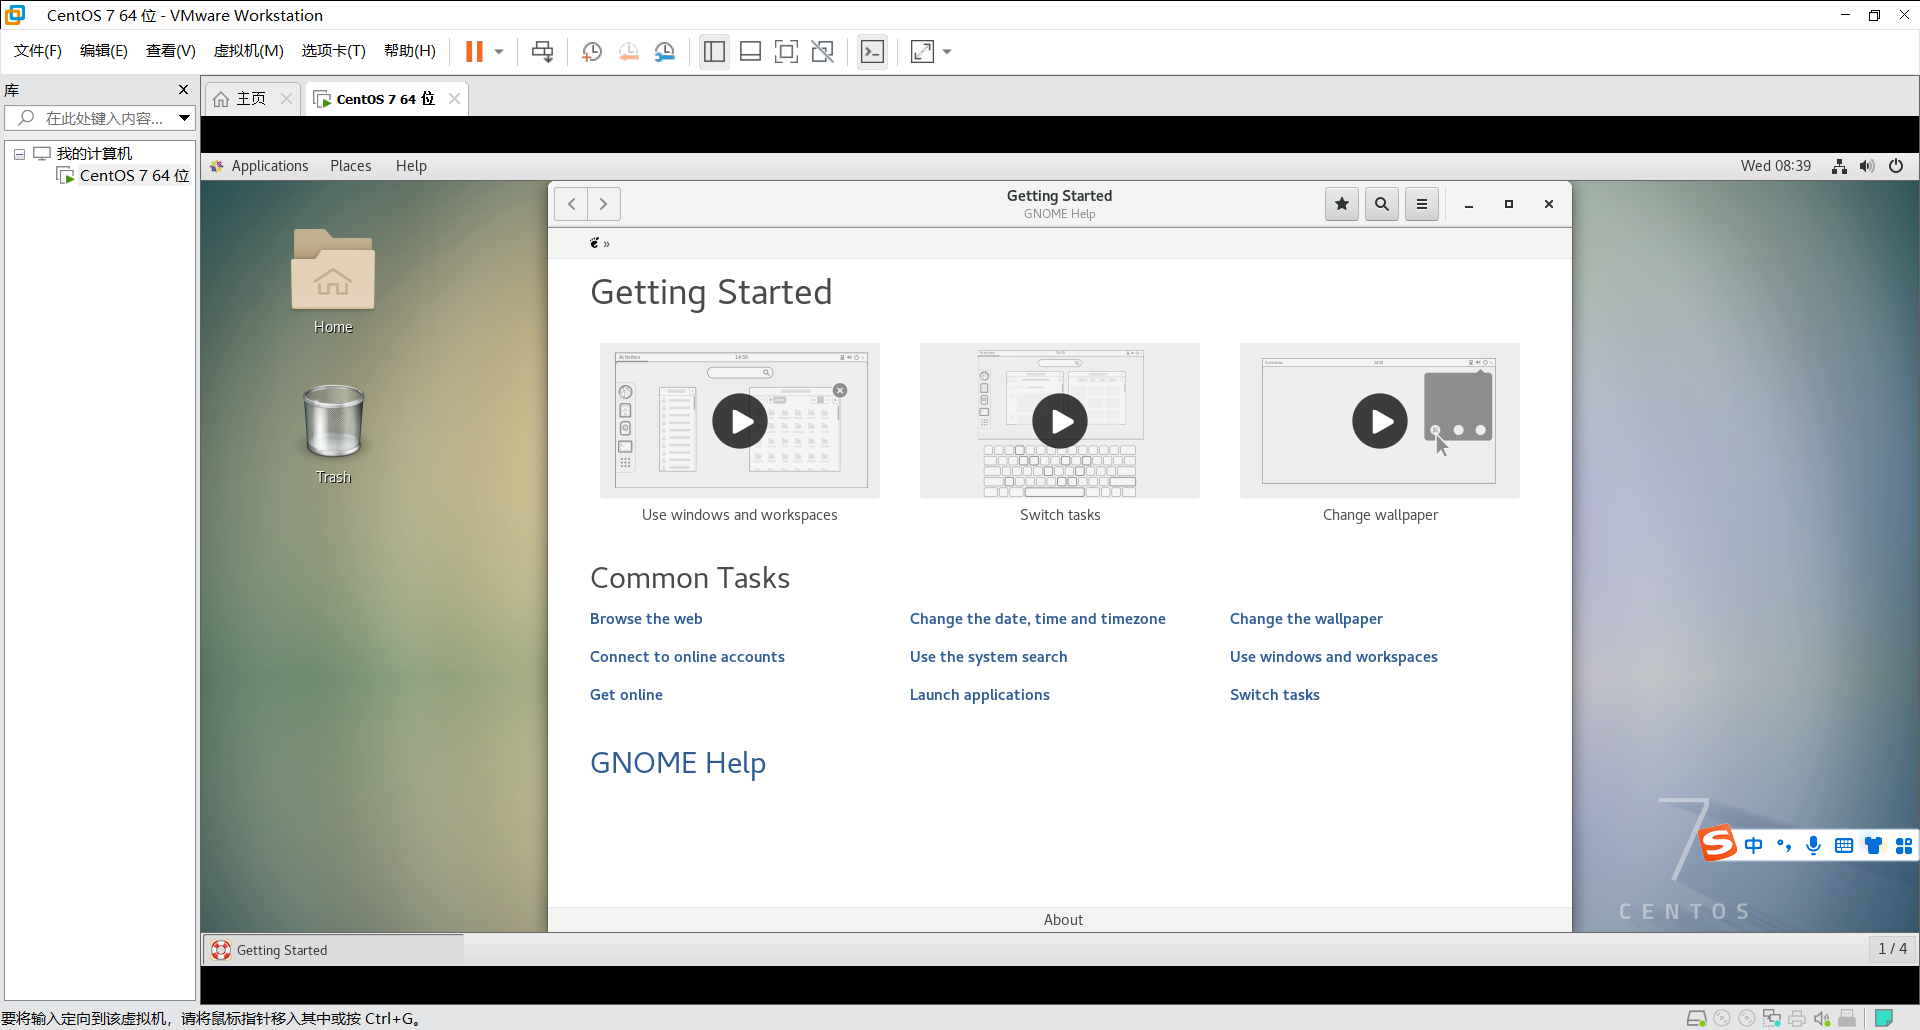Open the network status icon in GNOME panel

tap(1839, 166)
